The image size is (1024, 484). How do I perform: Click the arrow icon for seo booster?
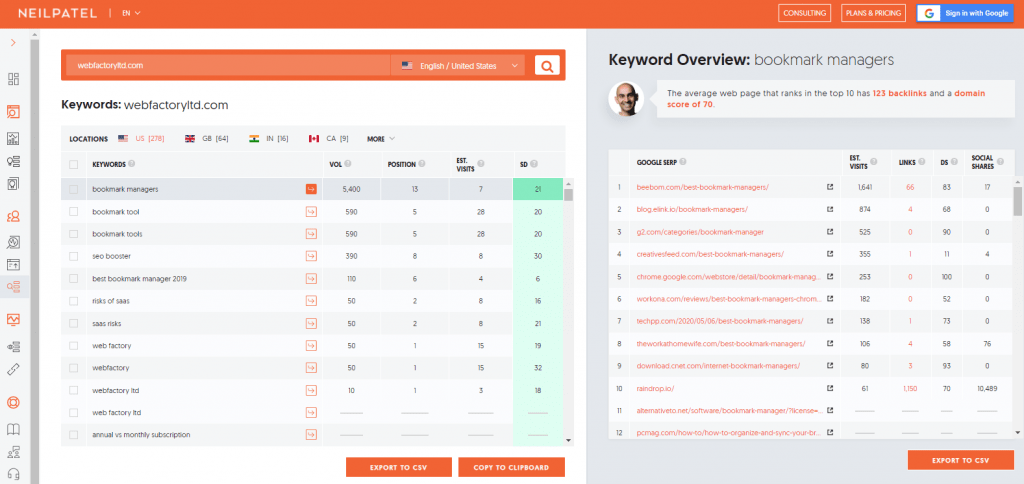(x=311, y=256)
